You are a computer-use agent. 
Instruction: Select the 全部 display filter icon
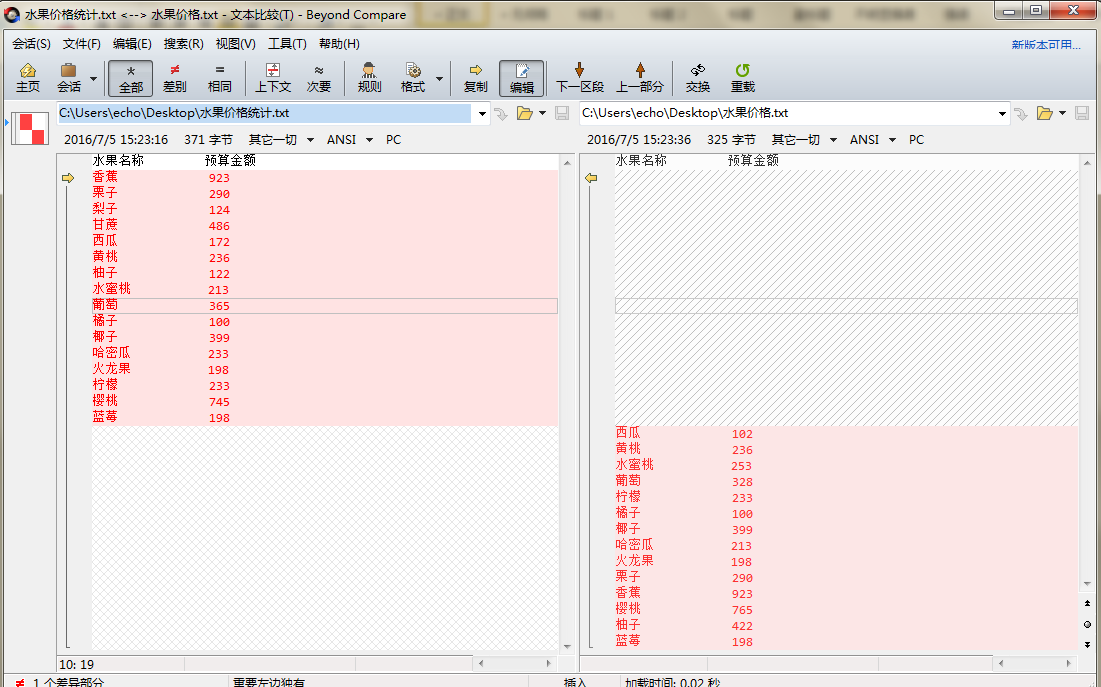click(x=130, y=77)
